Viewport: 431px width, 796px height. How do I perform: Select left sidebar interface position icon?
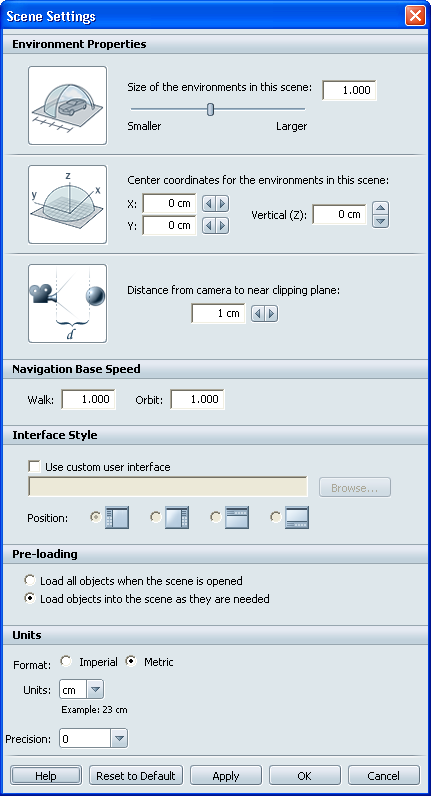pos(117,518)
